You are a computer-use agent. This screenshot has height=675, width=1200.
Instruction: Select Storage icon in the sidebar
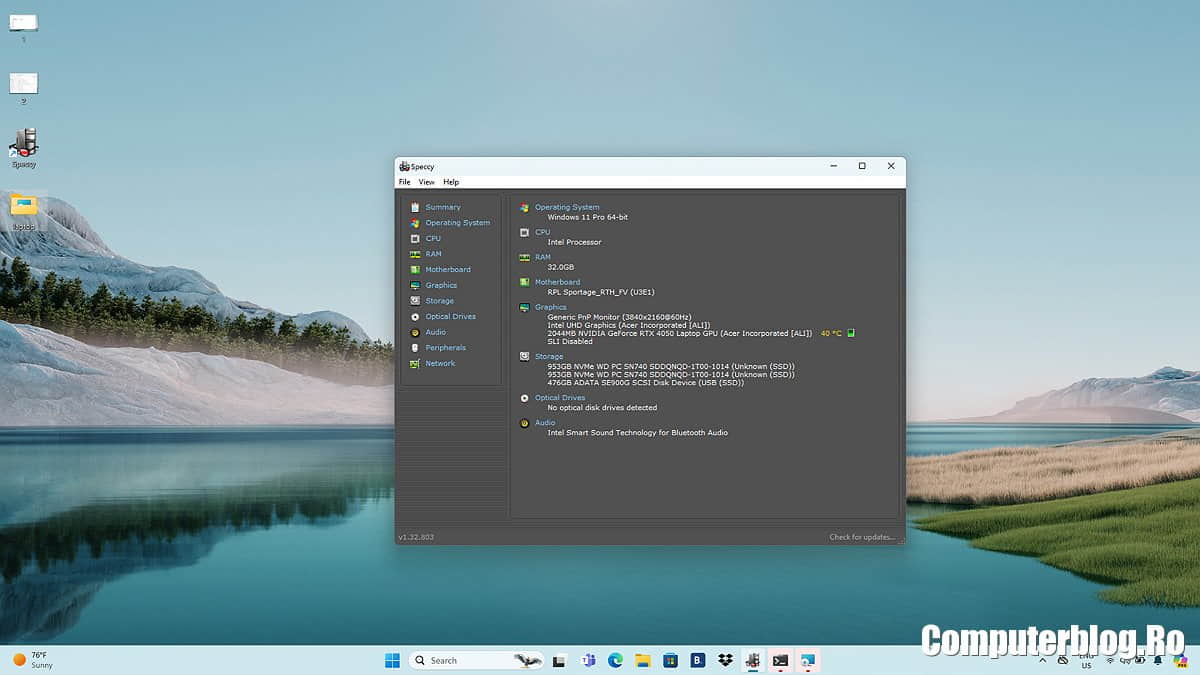tap(415, 301)
